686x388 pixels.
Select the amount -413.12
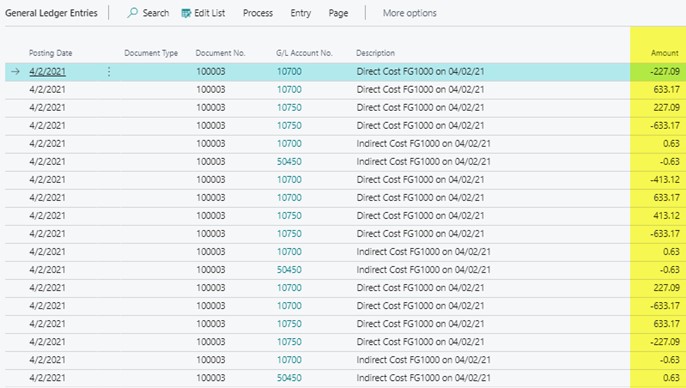pos(665,179)
